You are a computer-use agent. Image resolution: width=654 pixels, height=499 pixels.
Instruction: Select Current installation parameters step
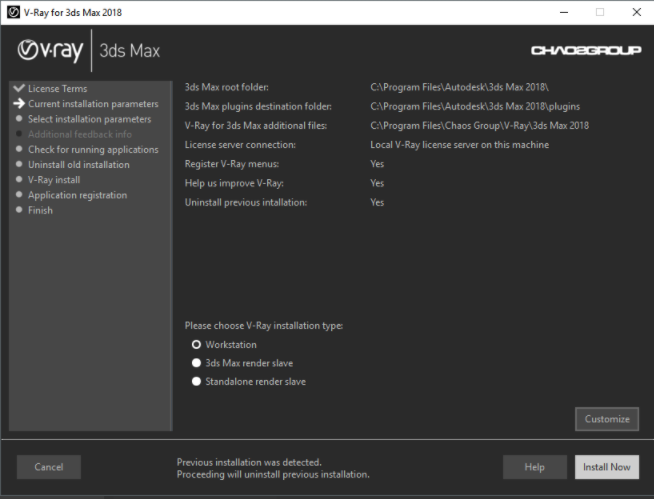pyautogui.click(x=93, y=104)
